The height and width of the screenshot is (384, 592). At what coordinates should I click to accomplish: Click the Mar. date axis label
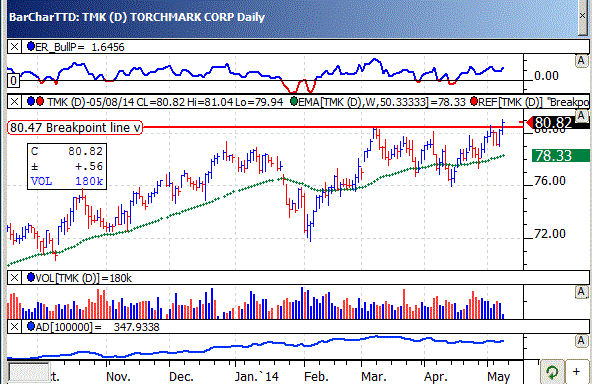[374, 376]
